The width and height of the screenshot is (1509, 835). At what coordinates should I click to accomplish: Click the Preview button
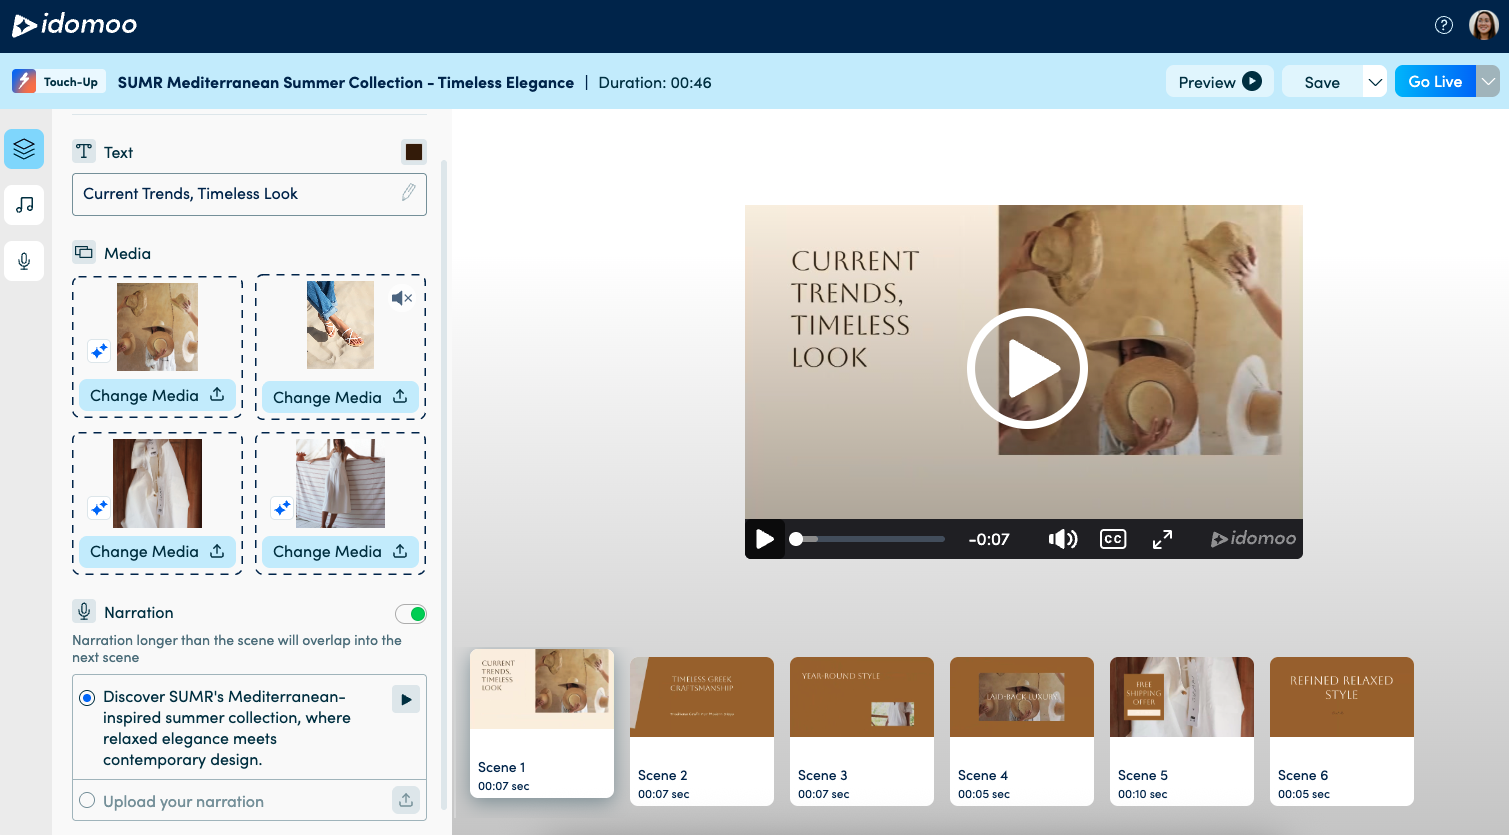point(1219,82)
